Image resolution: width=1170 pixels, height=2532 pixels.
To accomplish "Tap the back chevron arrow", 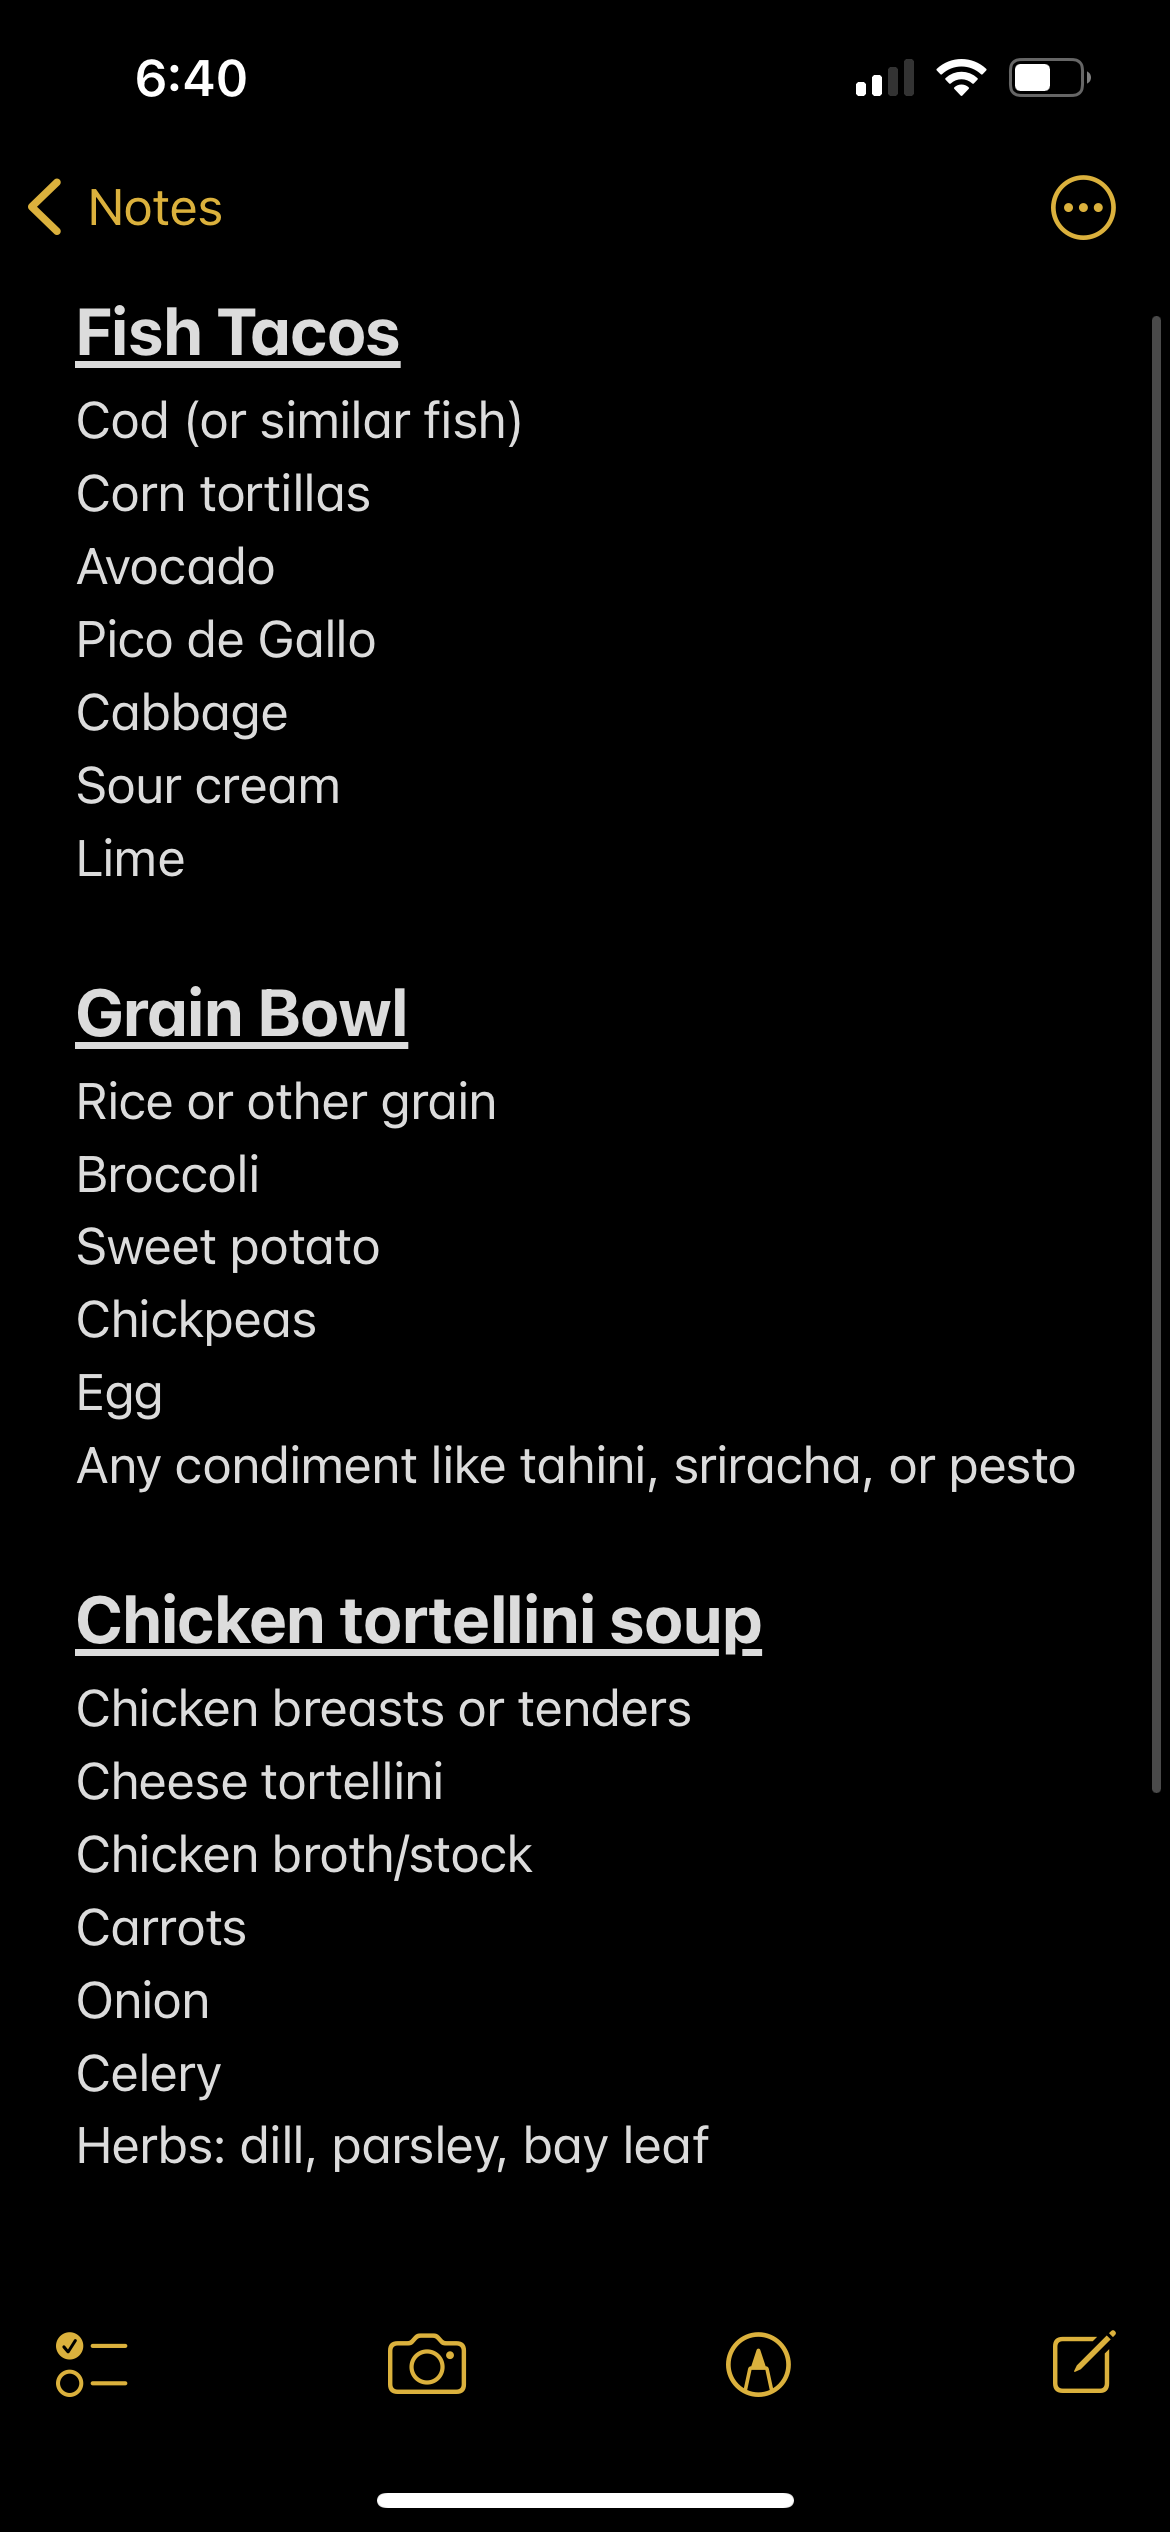I will (x=46, y=208).
